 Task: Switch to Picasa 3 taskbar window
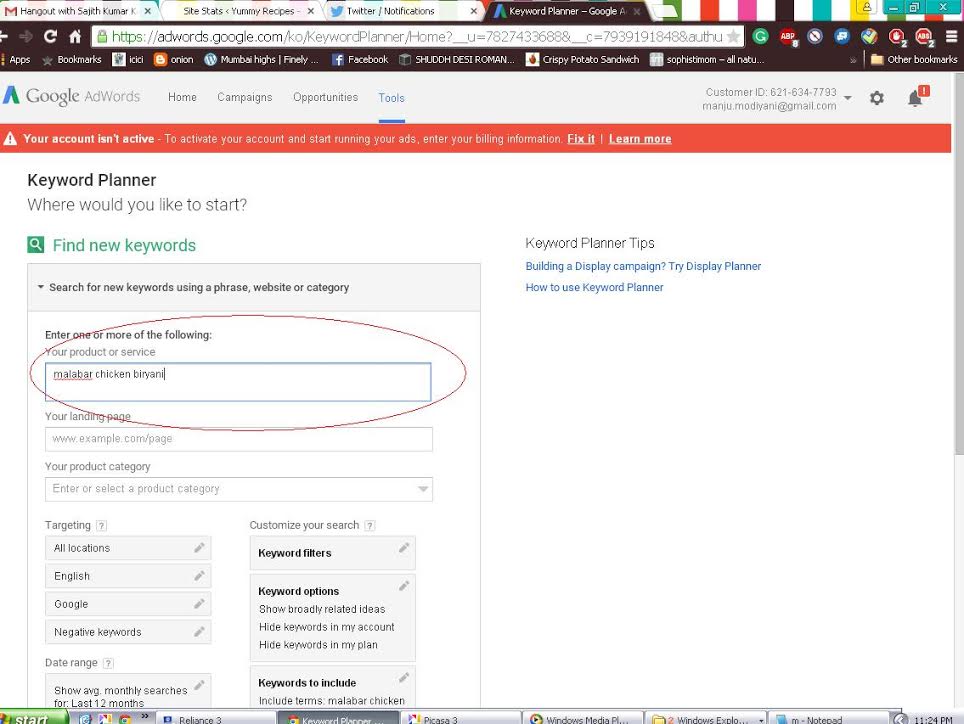click(460, 718)
